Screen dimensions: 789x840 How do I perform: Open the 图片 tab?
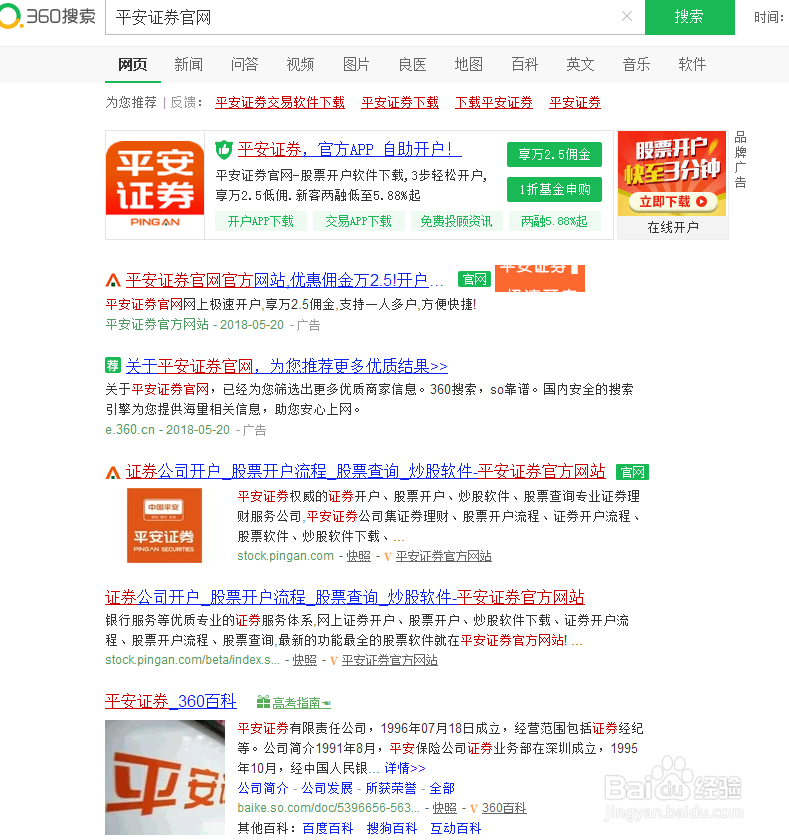click(x=356, y=64)
